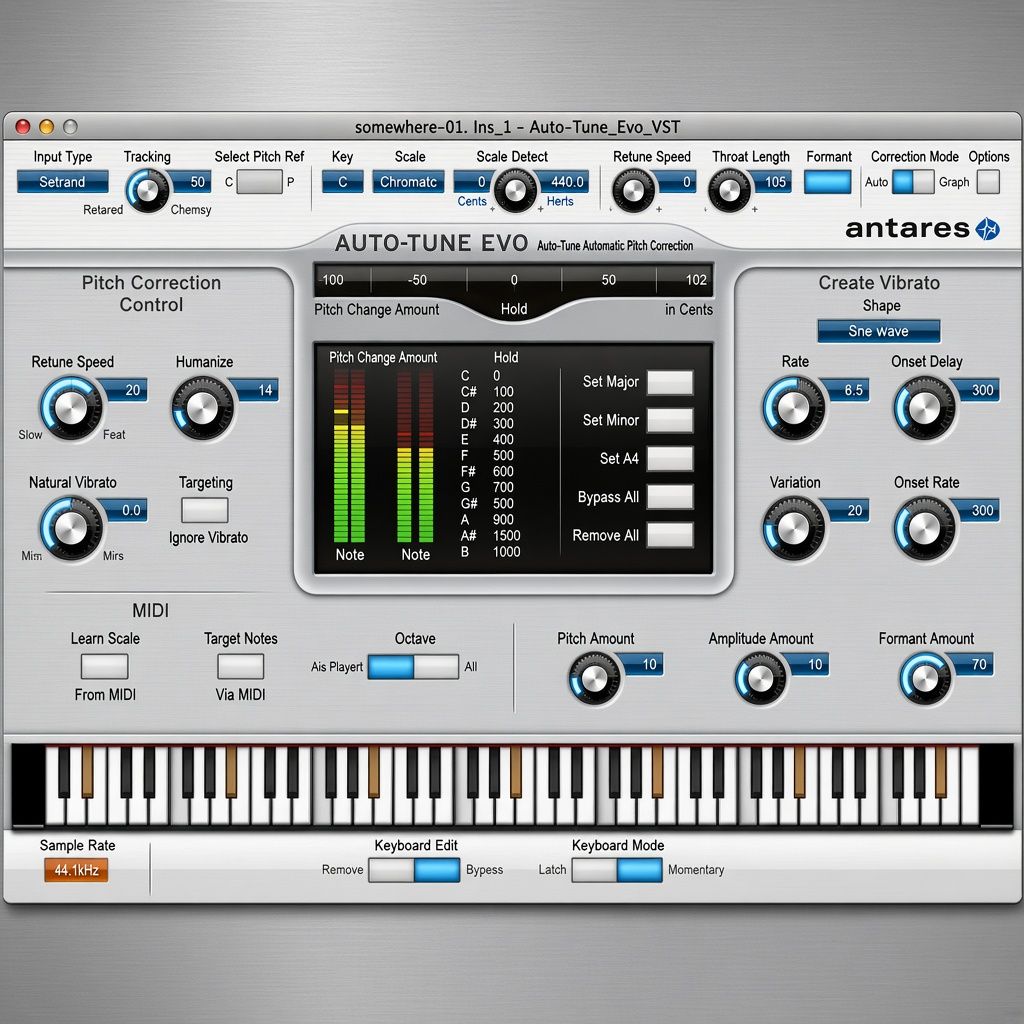The height and width of the screenshot is (1024, 1024).
Task: Click the F# row showing 600
Action: point(488,472)
